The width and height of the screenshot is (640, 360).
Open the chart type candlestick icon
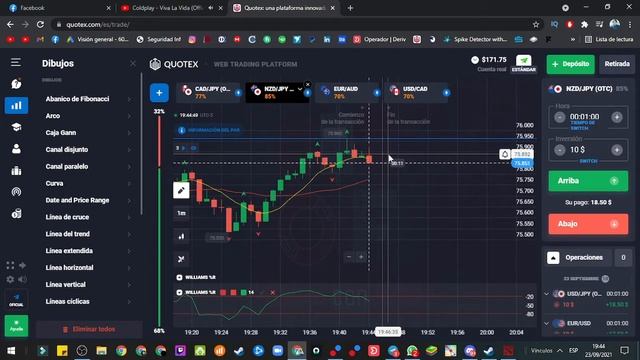[x=181, y=236]
